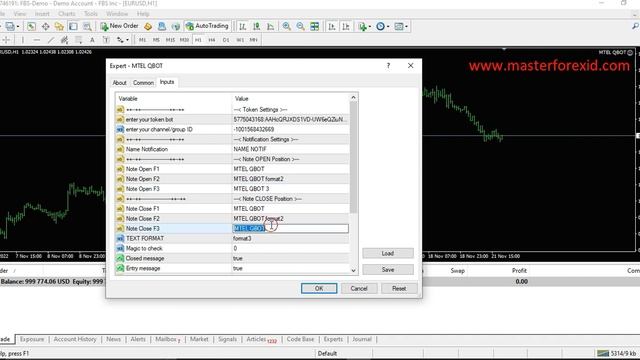
Task: Switch to the M15 timeframe
Action: pyautogui.click(x=170, y=40)
